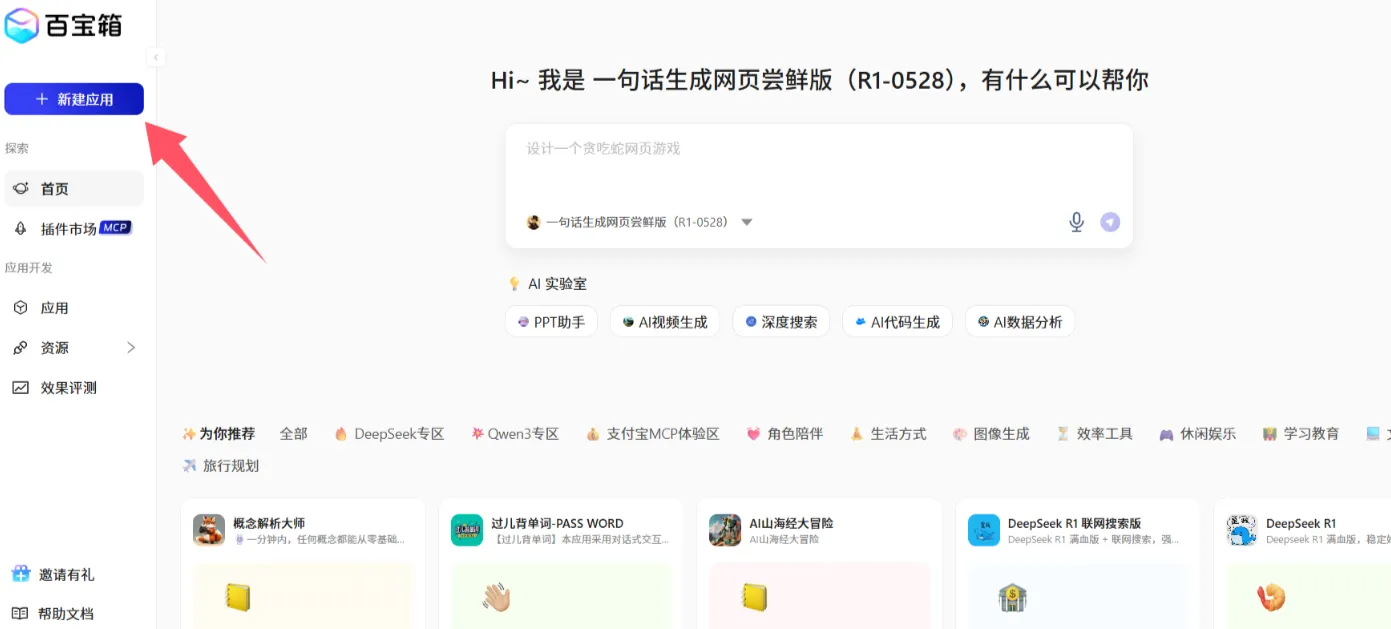This screenshot has width=1391, height=629.
Task: Open 帮助文档 link
Action: click(x=66, y=614)
